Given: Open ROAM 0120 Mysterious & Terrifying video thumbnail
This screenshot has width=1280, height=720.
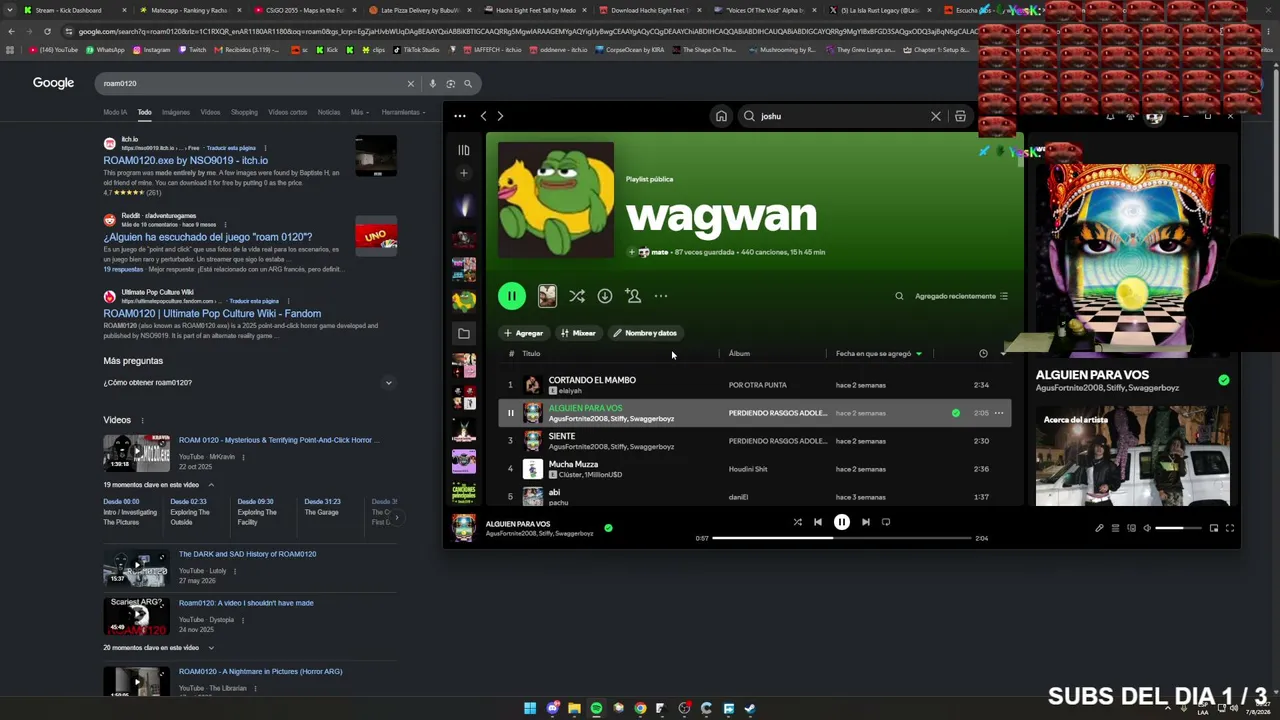Looking at the screenshot, I should click(136, 453).
